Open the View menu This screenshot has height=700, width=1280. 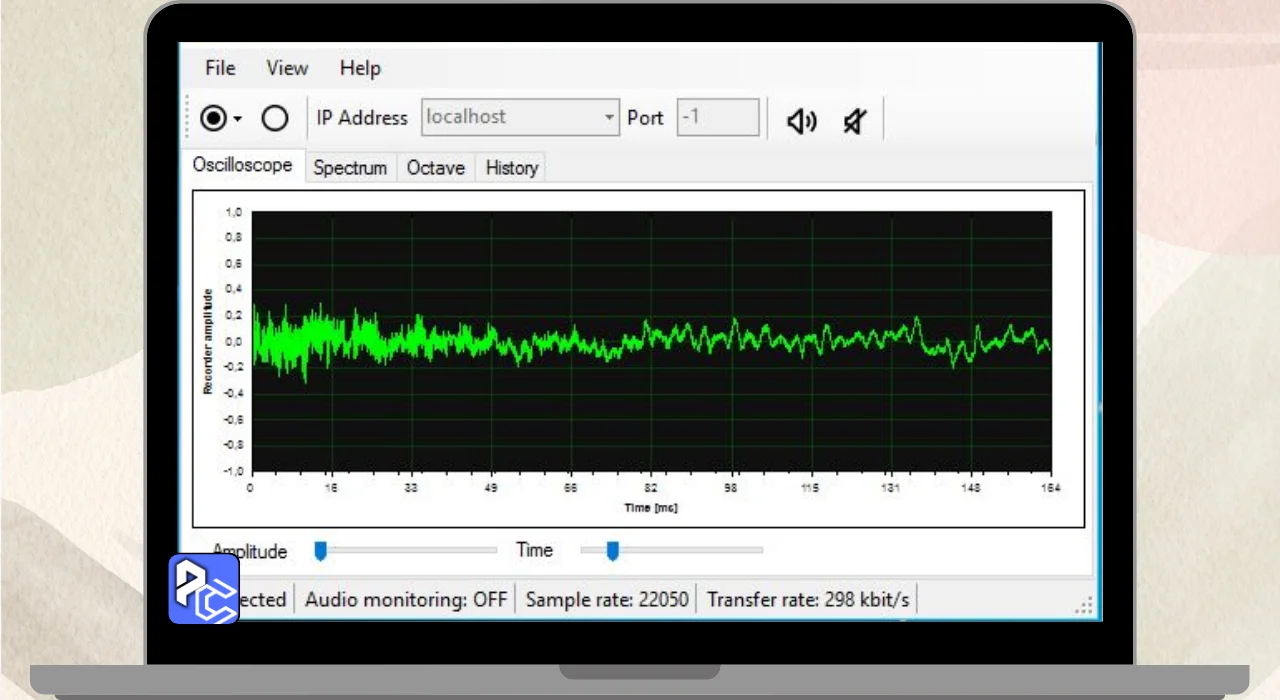coord(287,68)
